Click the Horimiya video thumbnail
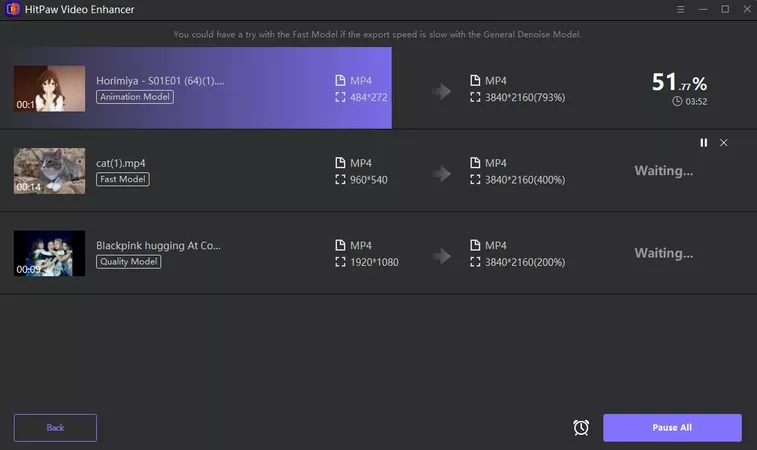The image size is (757, 450). click(49, 88)
